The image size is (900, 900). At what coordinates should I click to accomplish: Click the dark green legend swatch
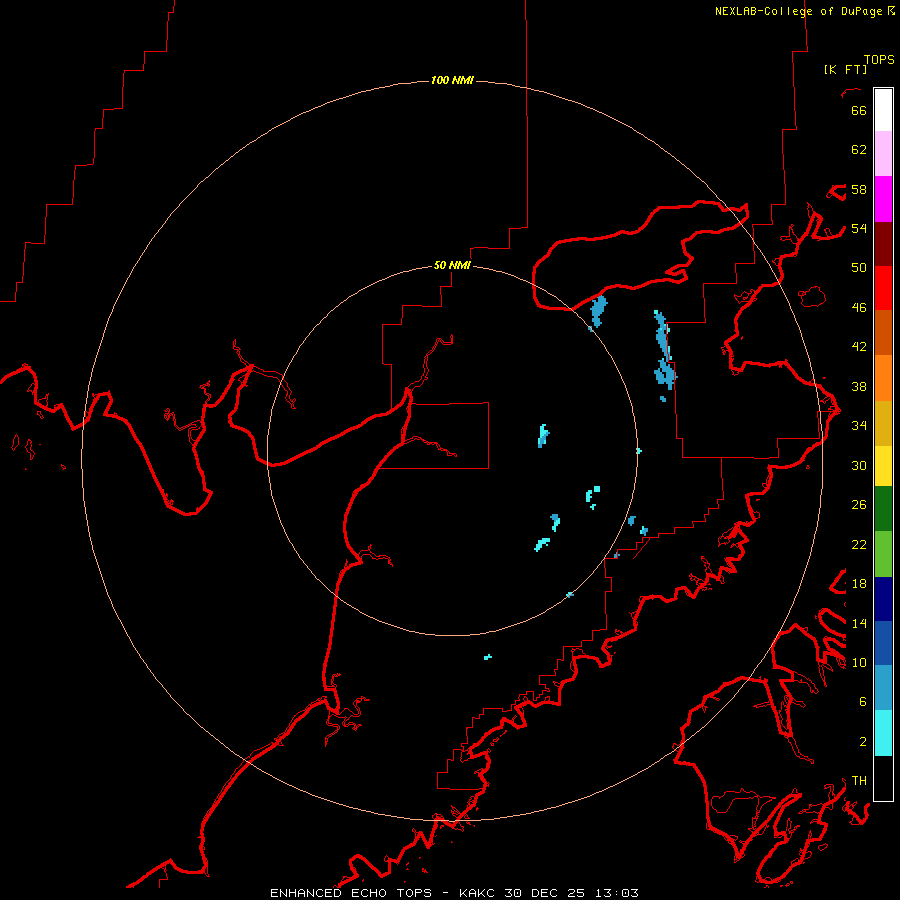point(883,509)
